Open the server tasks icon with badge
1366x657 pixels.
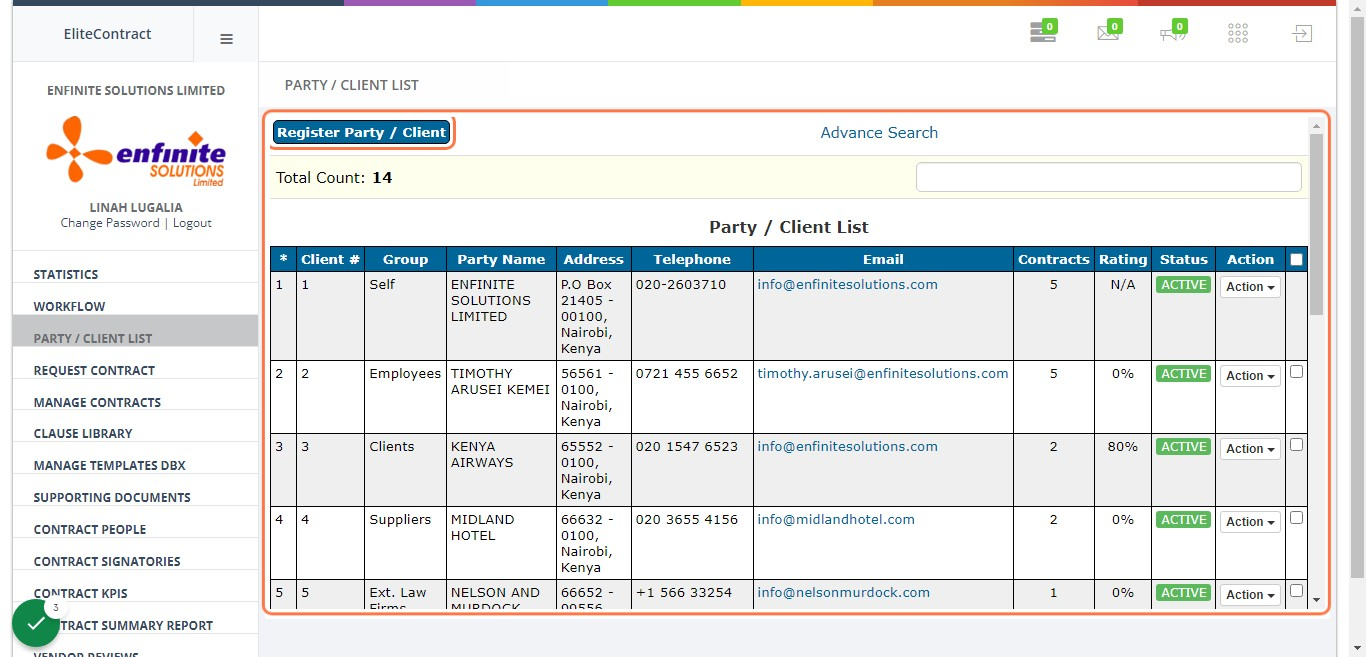point(1044,32)
